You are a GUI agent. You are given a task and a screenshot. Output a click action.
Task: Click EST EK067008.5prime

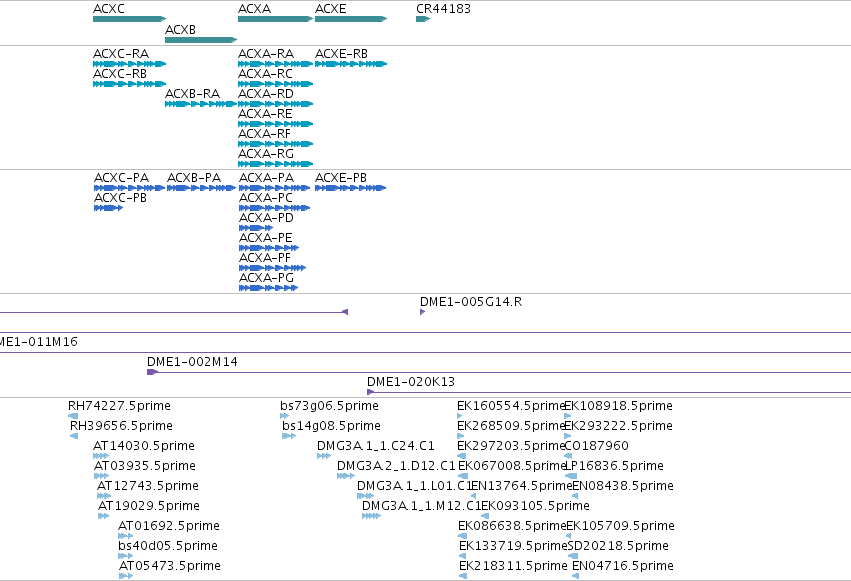pyautogui.click(x=463, y=476)
